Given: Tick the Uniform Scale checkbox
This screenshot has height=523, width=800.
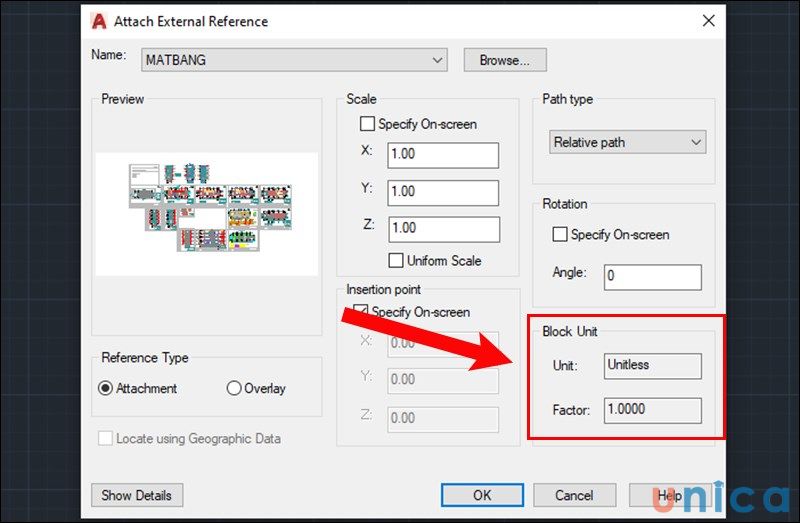Looking at the screenshot, I should [x=396, y=261].
